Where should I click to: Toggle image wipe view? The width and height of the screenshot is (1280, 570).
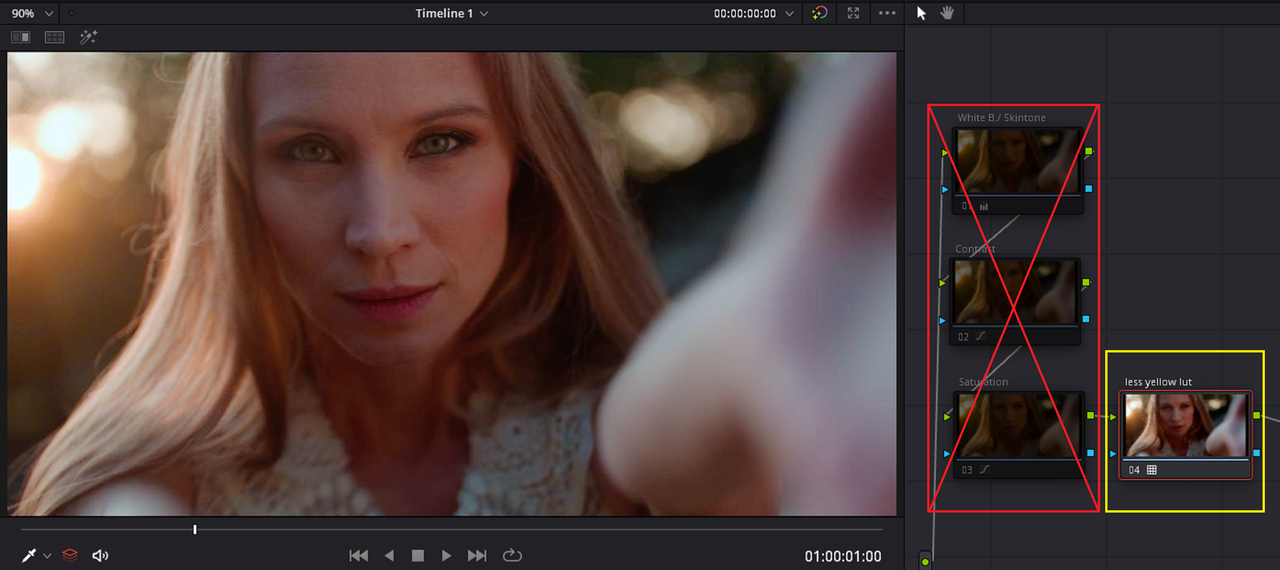(x=20, y=37)
